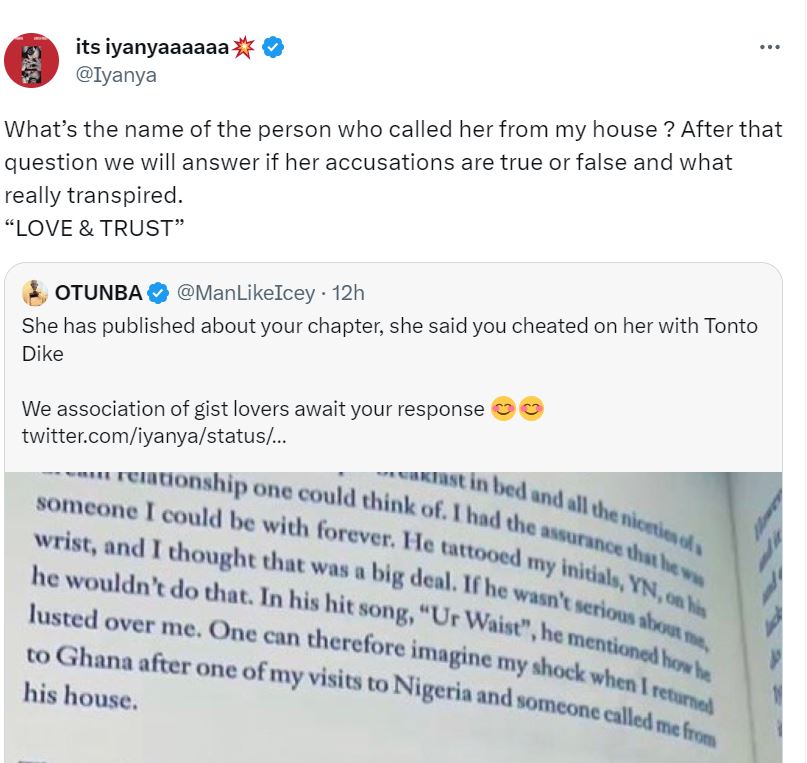Click the OTUNBA display name
The width and height of the screenshot is (807, 763).
(x=99, y=293)
